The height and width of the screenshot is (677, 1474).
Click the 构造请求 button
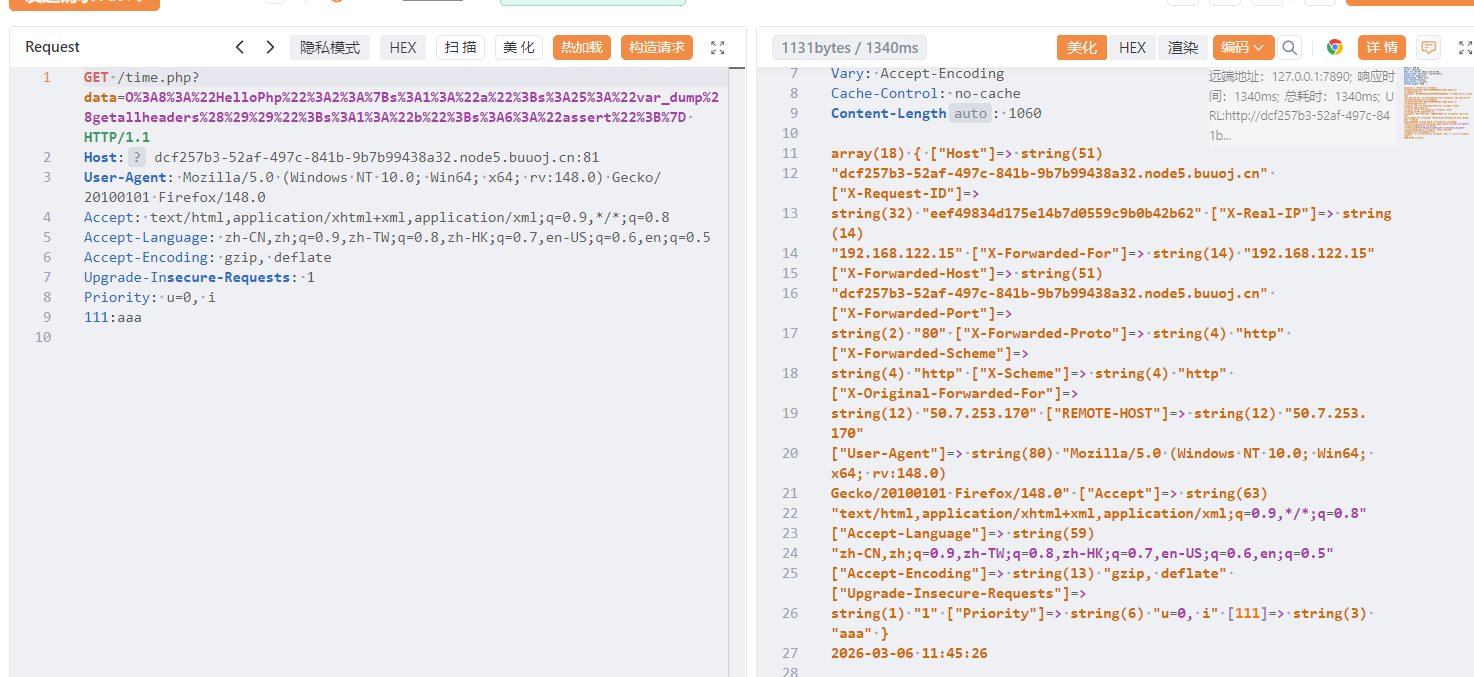click(x=657, y=47)
